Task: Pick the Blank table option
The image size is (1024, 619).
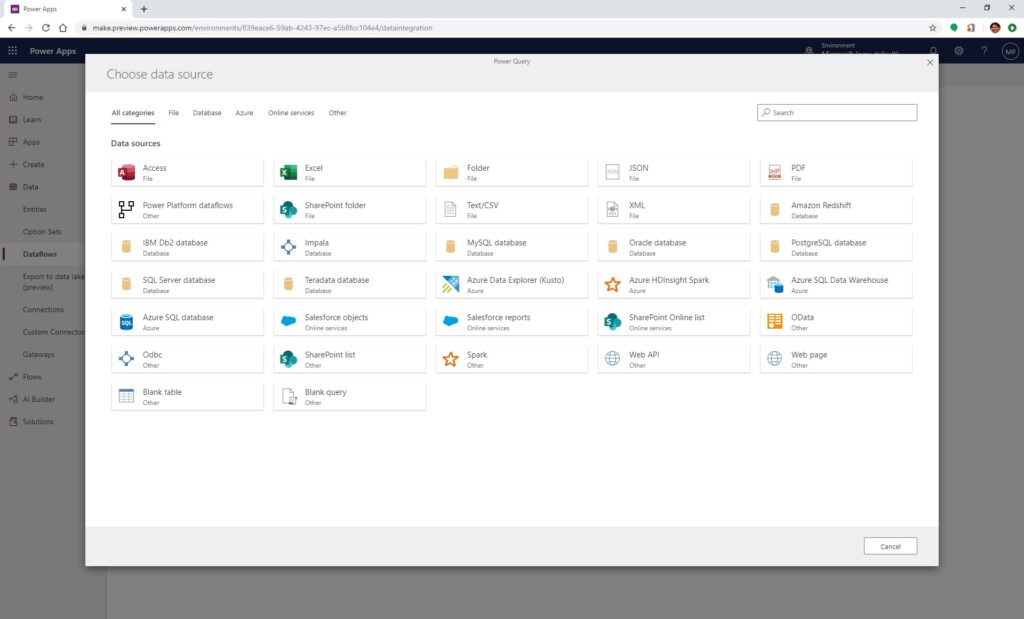Action: click(x=187, y=395)
